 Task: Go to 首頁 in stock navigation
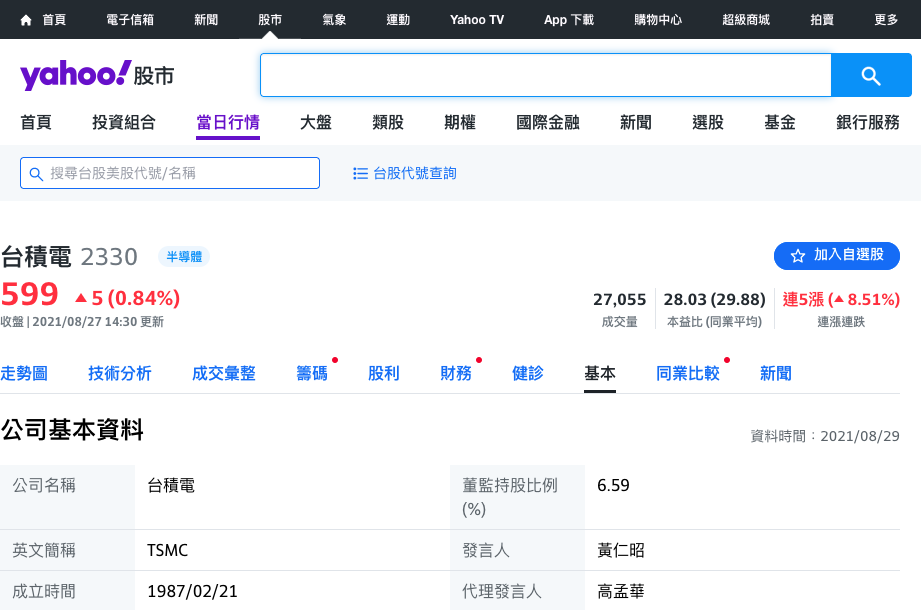pyautogui.click(x=36, y=122)
